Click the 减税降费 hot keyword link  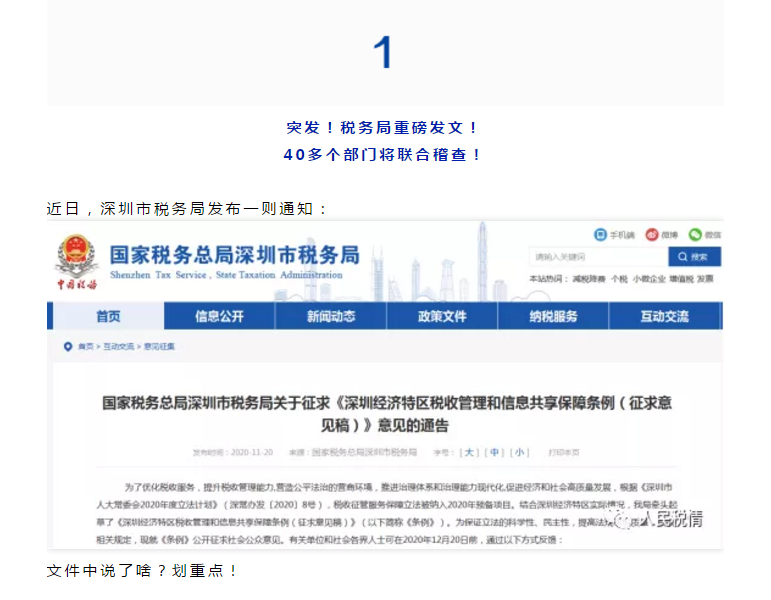[589, 279]
